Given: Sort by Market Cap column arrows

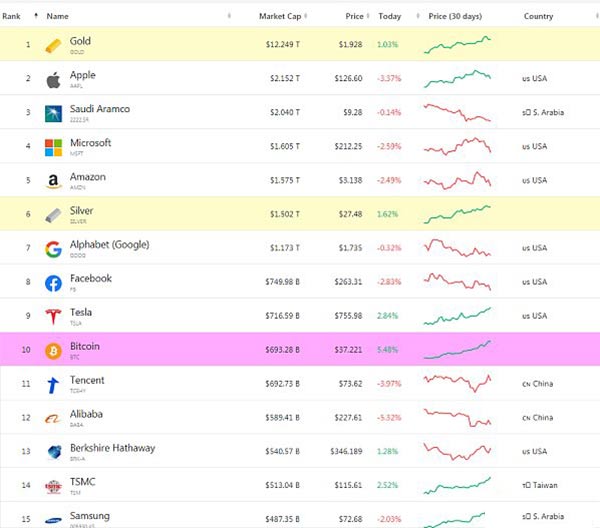Looking at the screenshot, I should [306, 16].
